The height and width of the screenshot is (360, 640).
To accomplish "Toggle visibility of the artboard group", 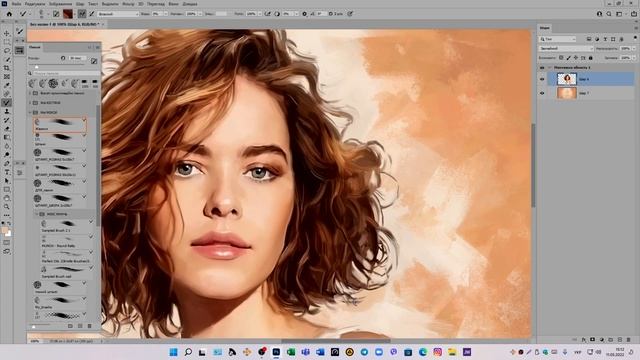I will [x=542, y=67].
